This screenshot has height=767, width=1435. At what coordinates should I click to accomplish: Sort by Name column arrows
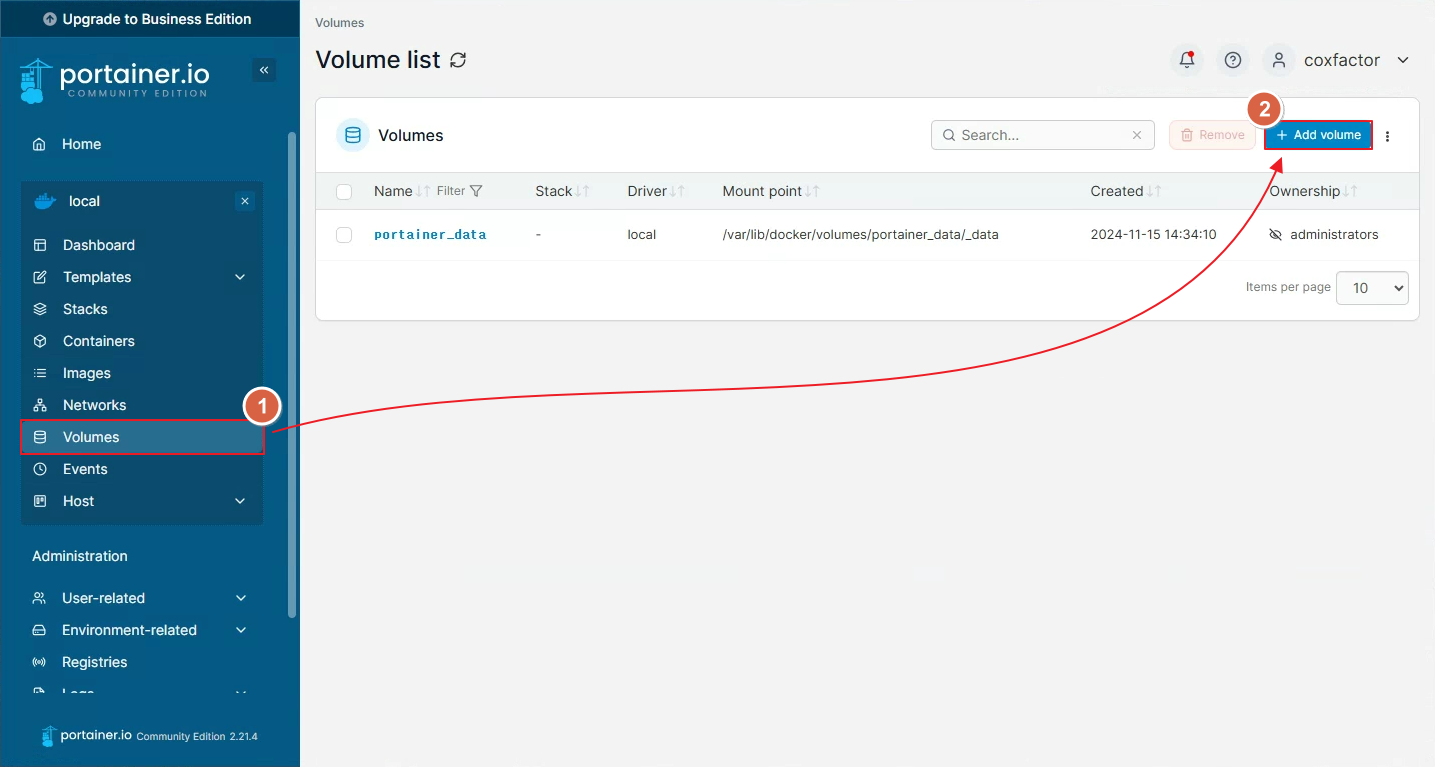(x=423, y=191)
